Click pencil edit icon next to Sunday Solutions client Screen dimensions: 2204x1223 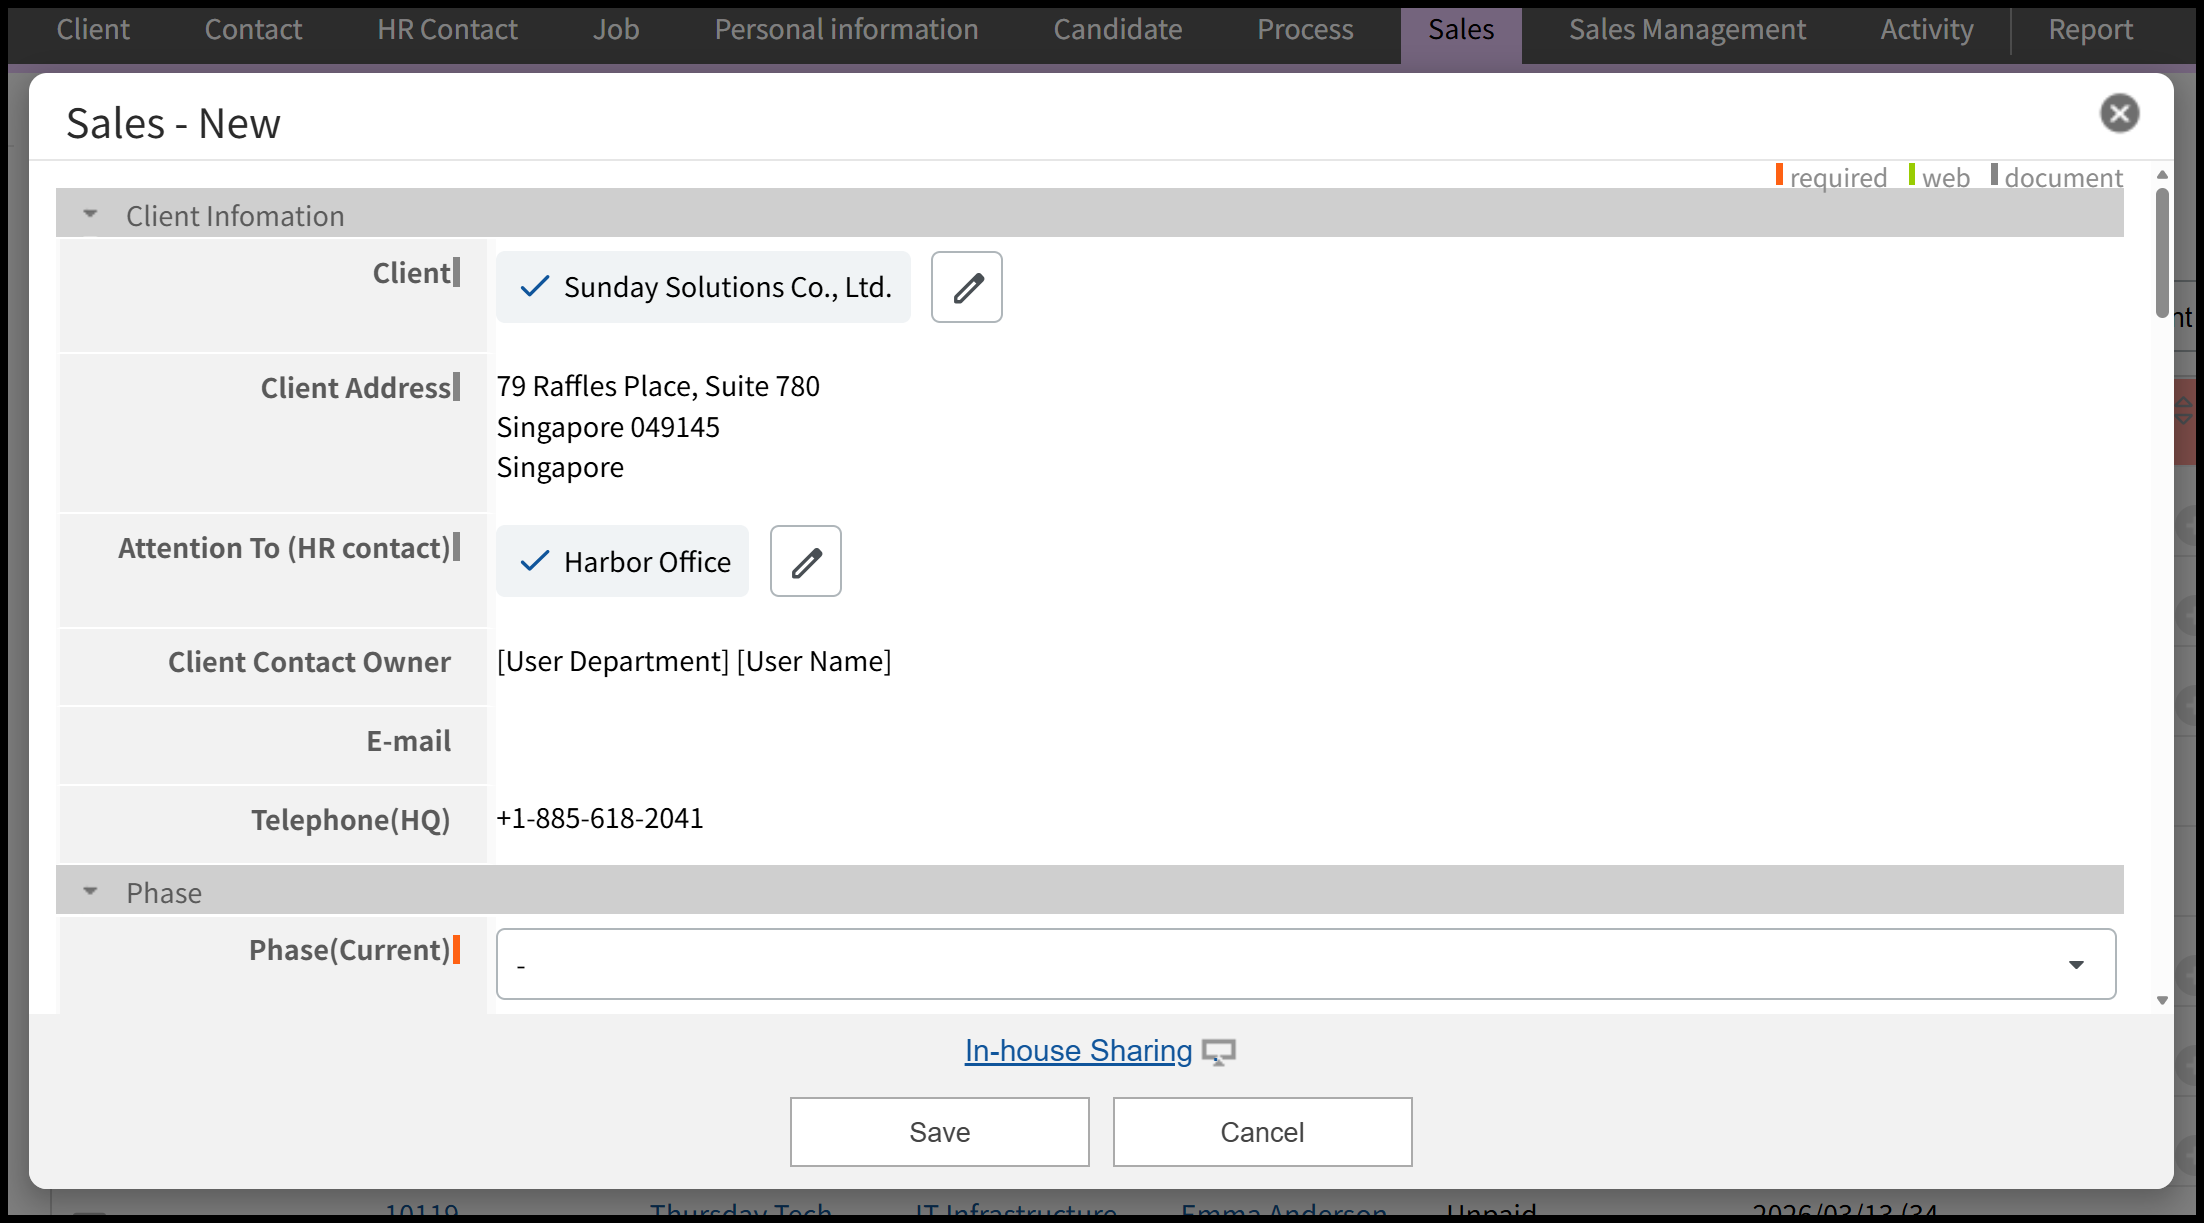click(x=966, y=288)
